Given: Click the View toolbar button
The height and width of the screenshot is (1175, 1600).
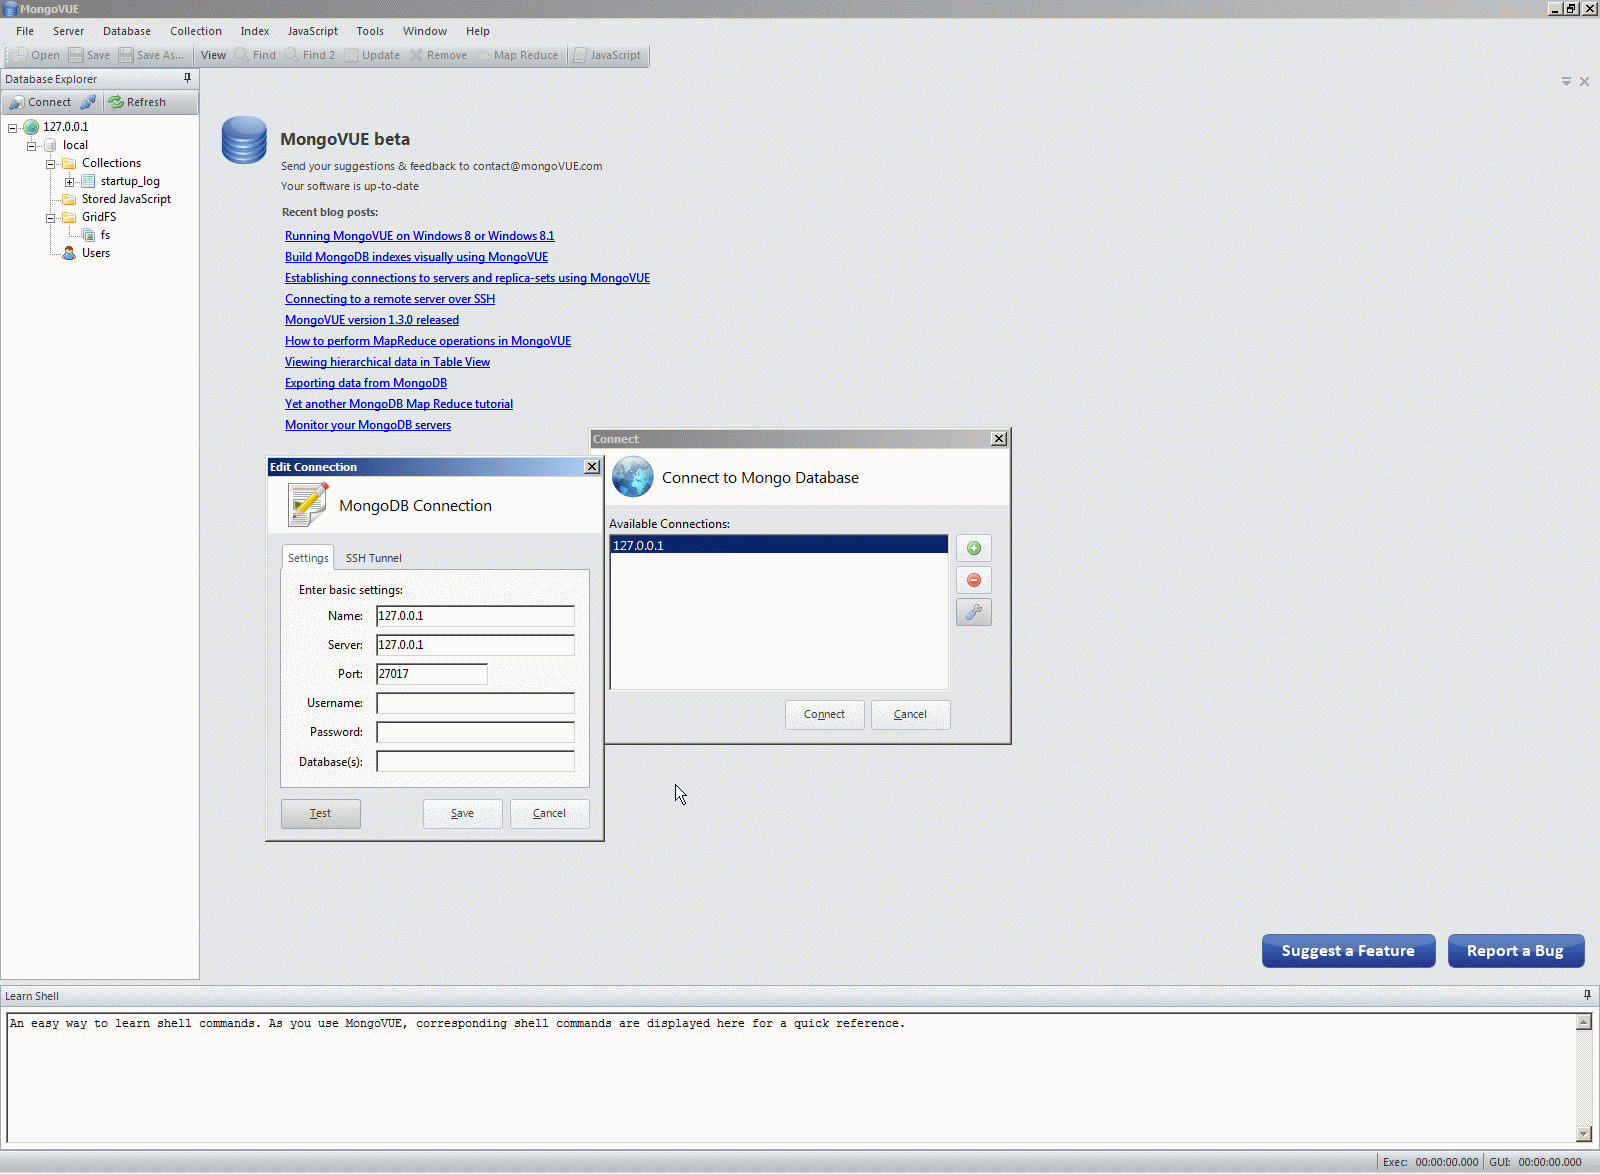Looking at the screenshot, I should [x=213, y=55].
